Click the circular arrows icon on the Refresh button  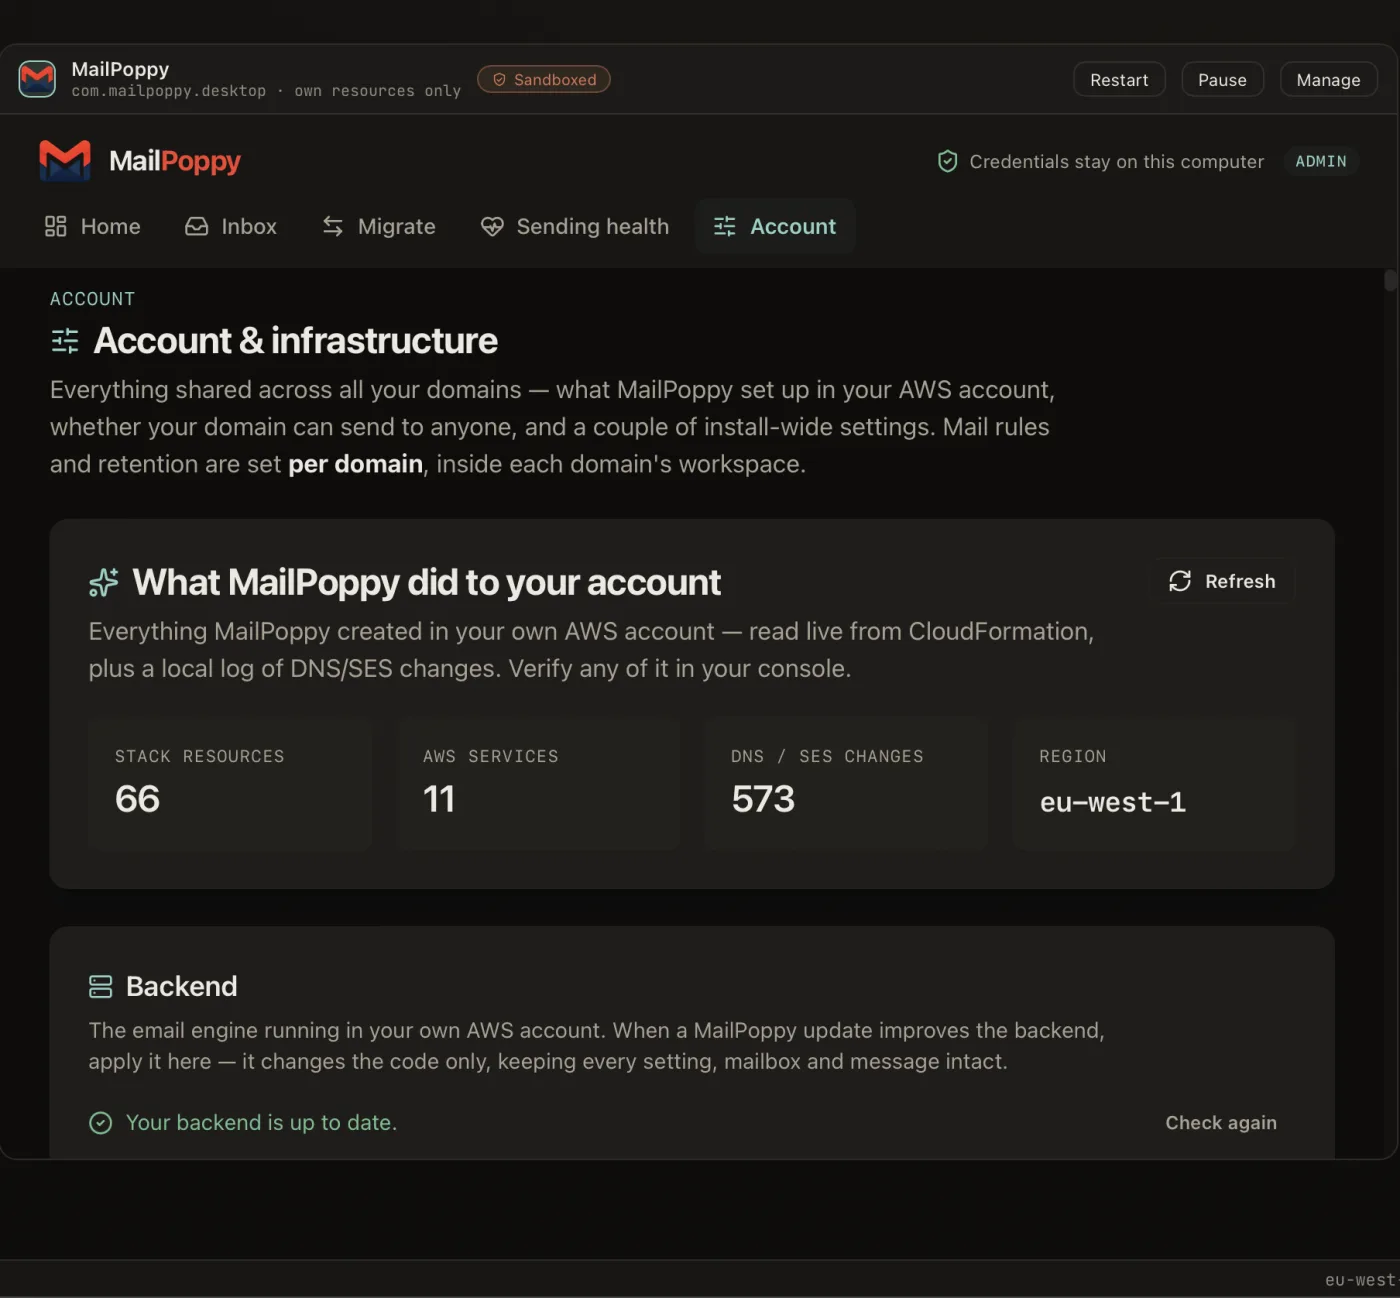click(x=1180, y=581)
